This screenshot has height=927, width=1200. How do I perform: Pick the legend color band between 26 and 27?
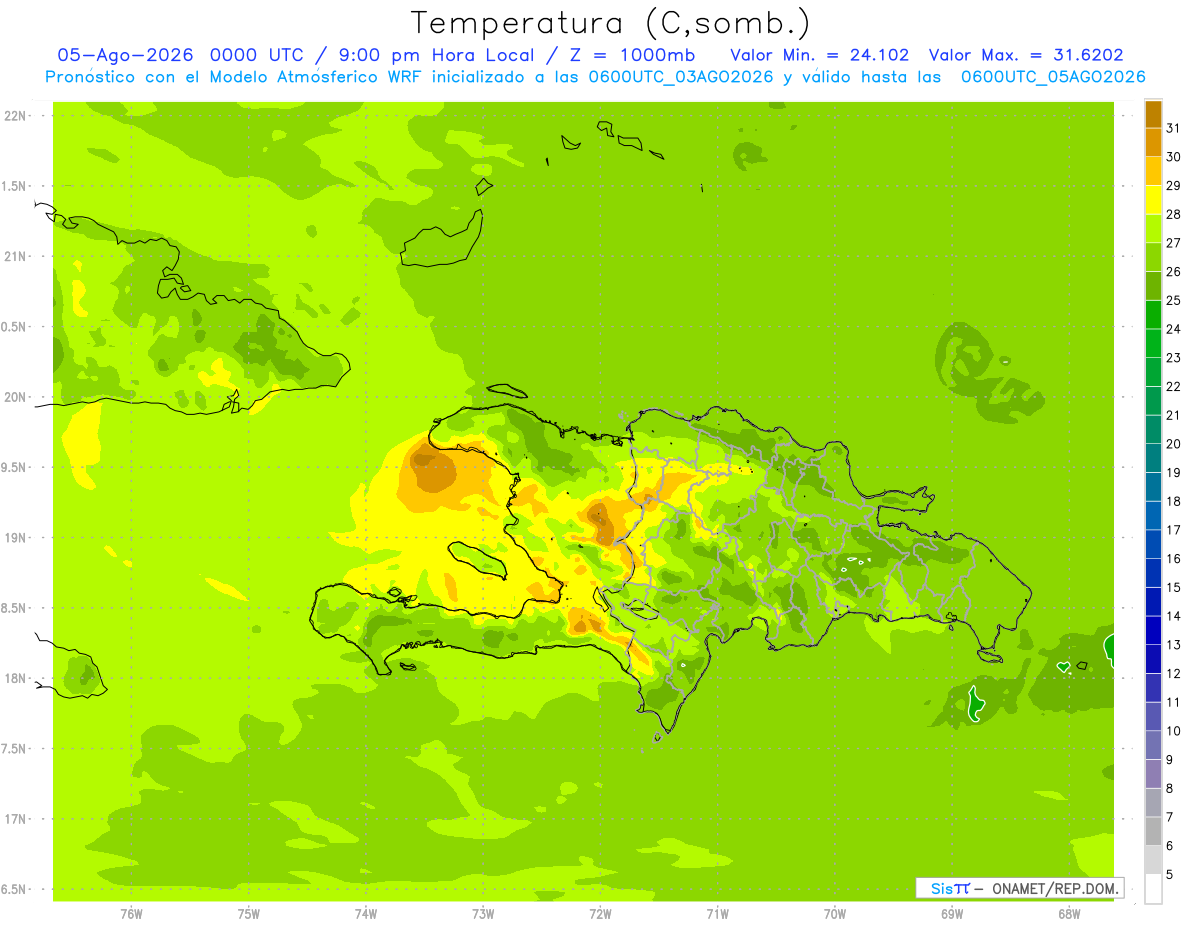pos(1153,257)
